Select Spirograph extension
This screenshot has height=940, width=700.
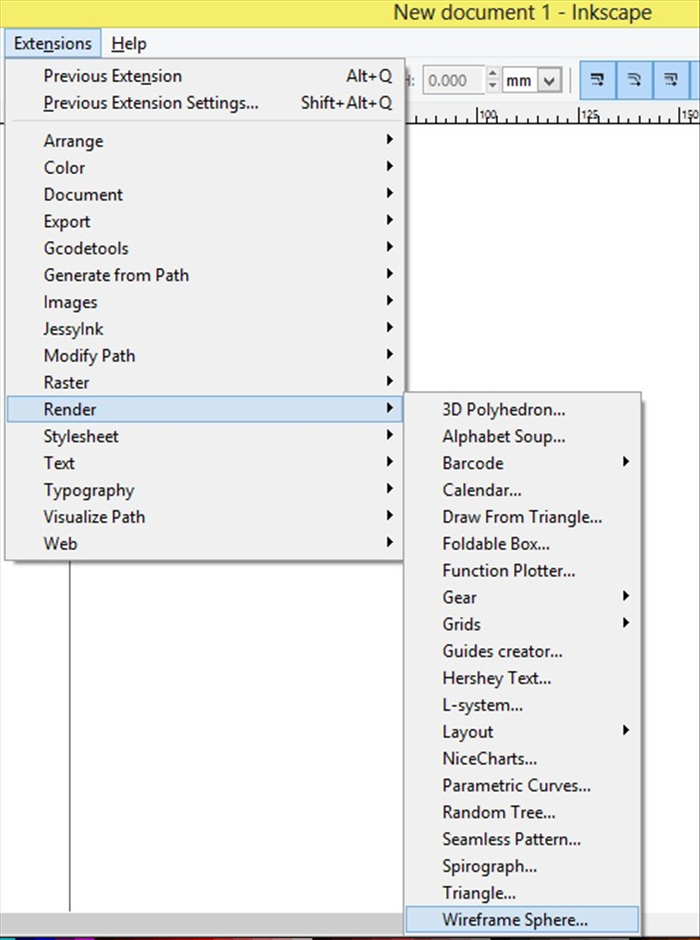[522, 866]
